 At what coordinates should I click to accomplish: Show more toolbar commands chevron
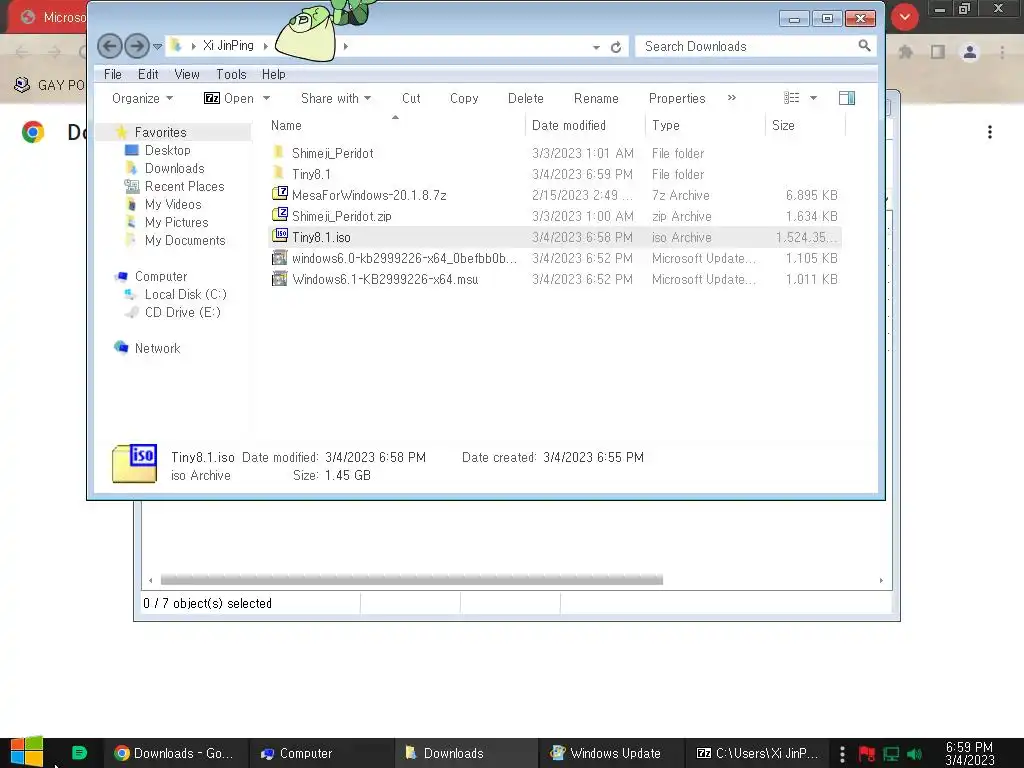point(731,98)
